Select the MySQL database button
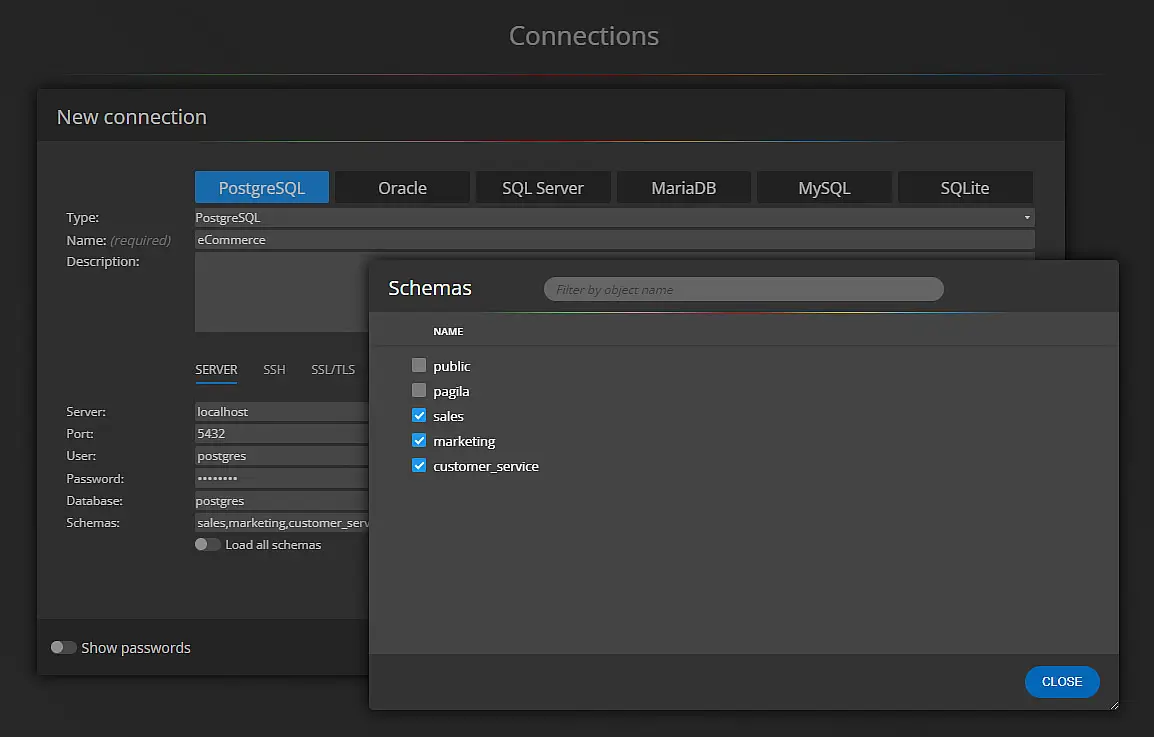The height and width of the screenshot is (737, 1154). click(824, 188)
